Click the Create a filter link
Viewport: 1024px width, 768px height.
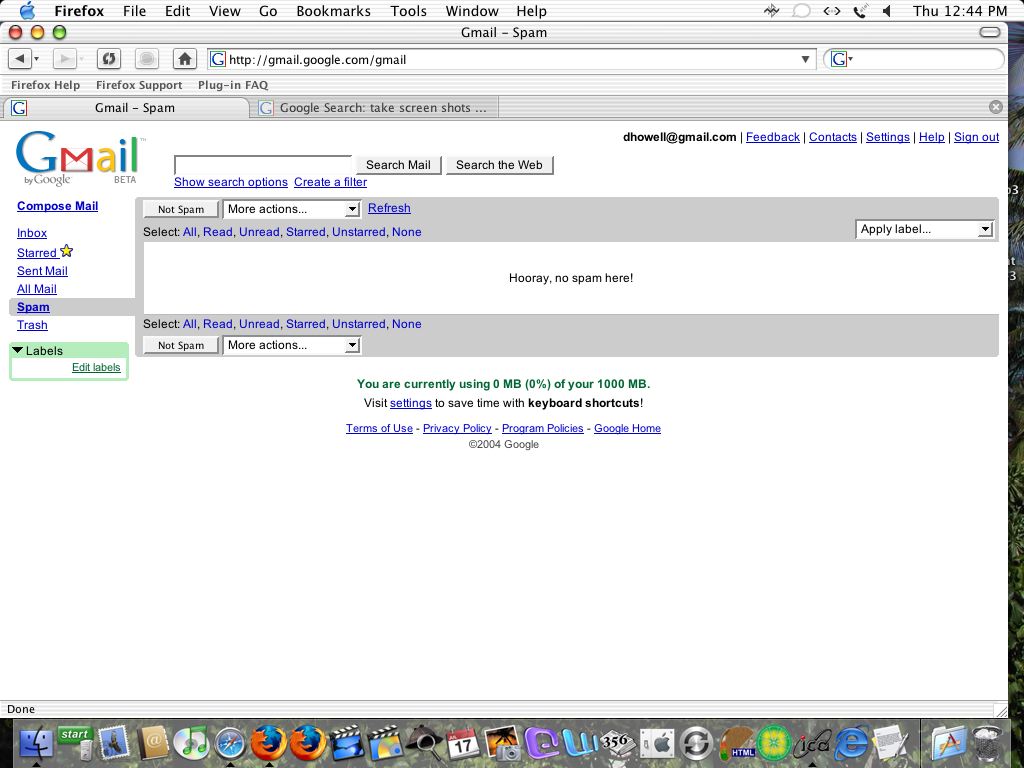[x=330, y=182]
